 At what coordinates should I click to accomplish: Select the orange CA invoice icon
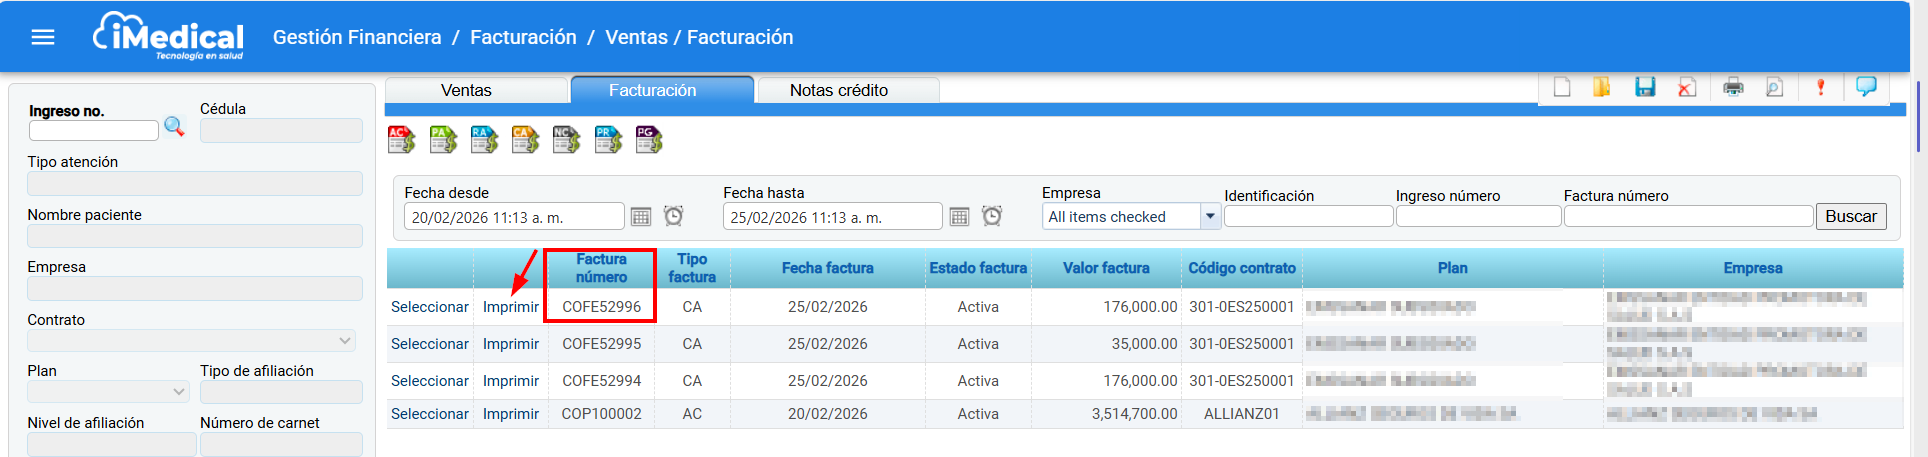click(525, 140)
